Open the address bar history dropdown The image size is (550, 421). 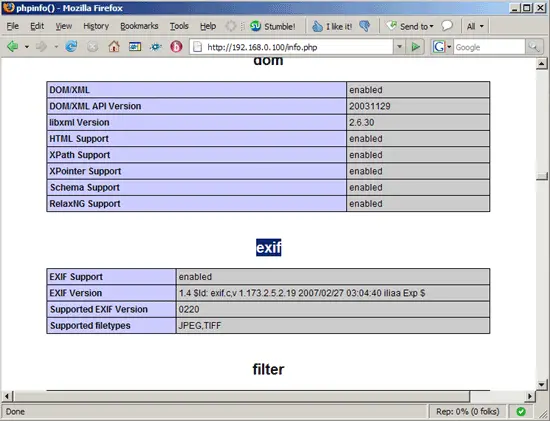point(399,47)
